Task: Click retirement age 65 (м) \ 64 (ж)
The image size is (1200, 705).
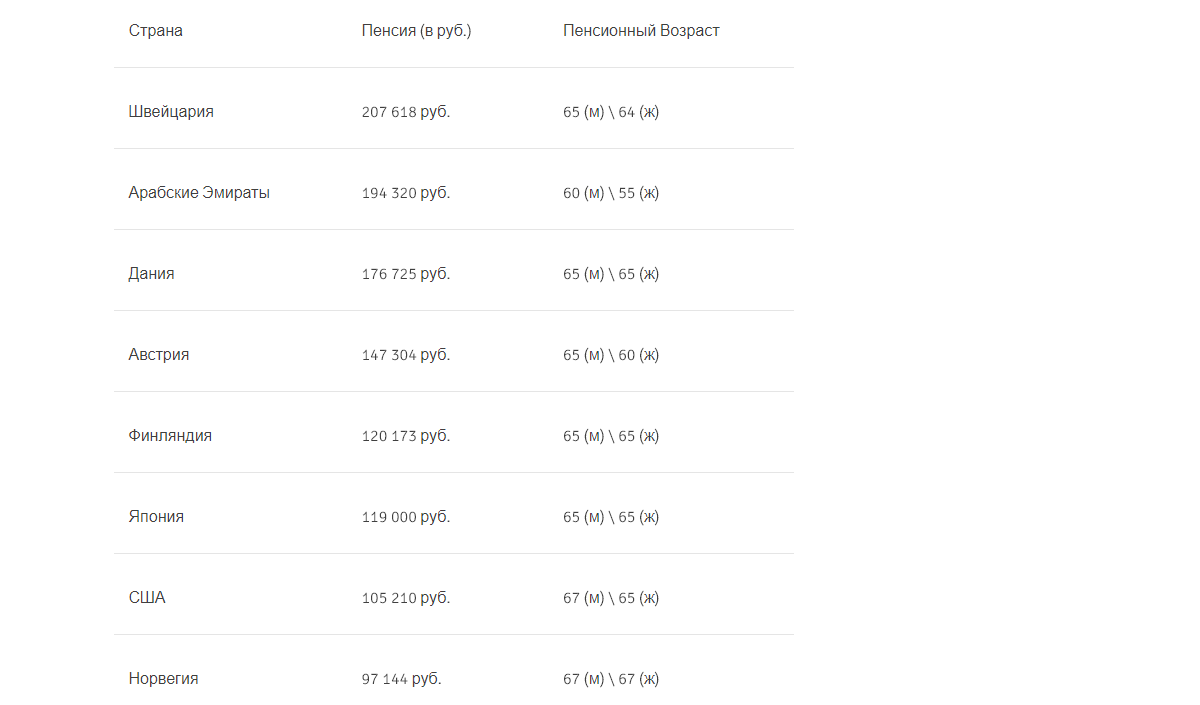Action: click(x=611, y=112)
